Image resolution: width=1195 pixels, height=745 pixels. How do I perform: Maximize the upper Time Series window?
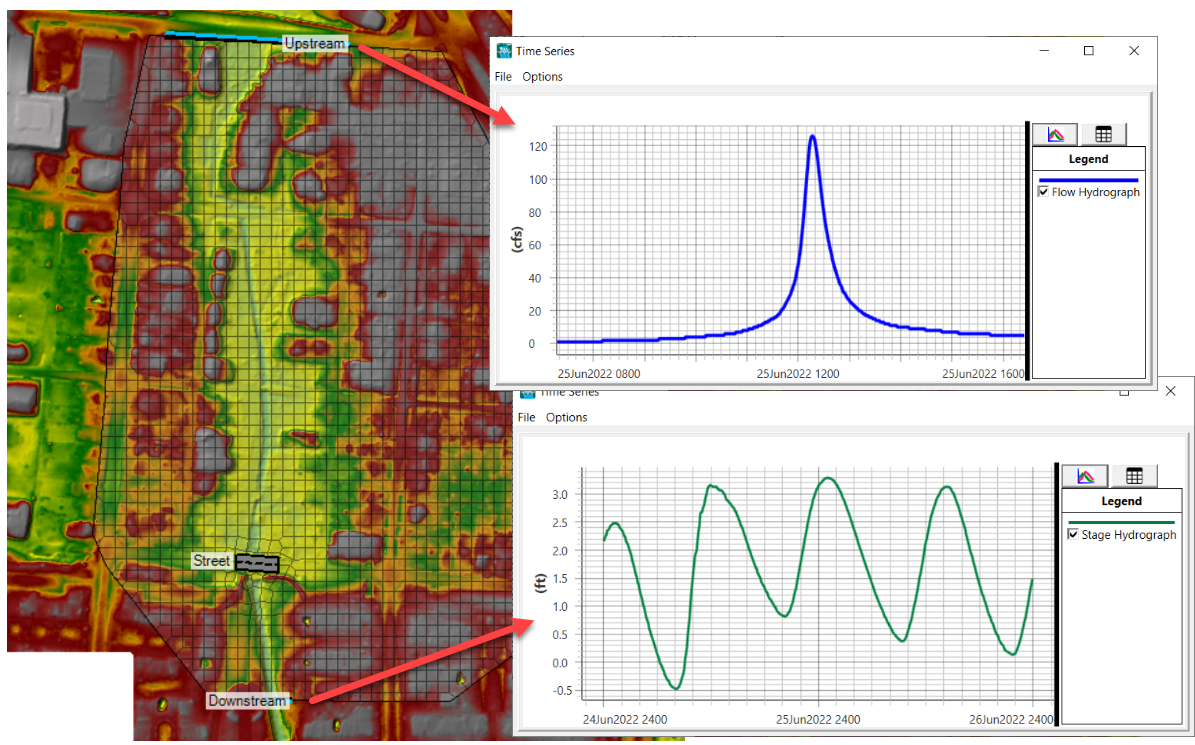pyautogui.click(x=1089, y=51)
